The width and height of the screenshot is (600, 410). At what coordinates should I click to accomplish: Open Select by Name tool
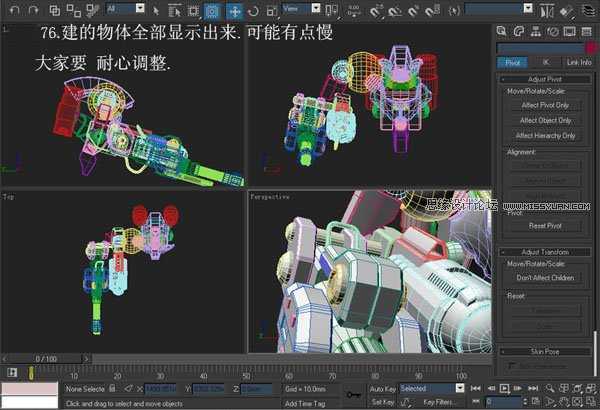tap(174, 11)
